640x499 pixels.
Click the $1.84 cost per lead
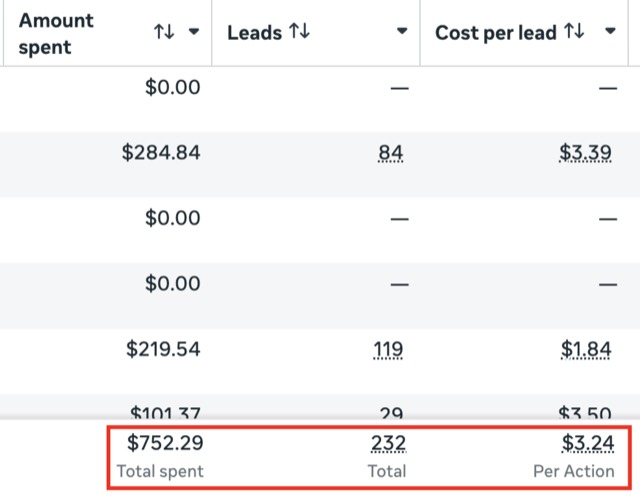(586, 349)
